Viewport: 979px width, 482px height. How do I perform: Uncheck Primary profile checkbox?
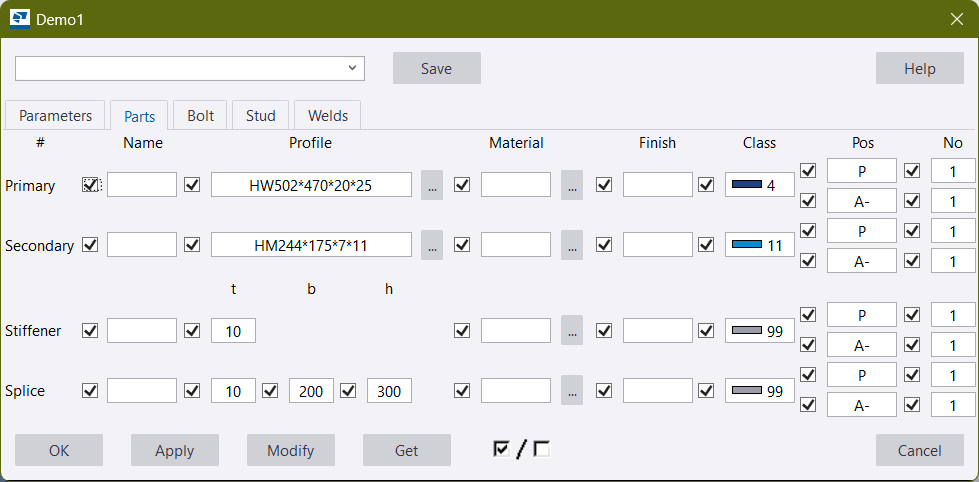(x=192, y=185)
